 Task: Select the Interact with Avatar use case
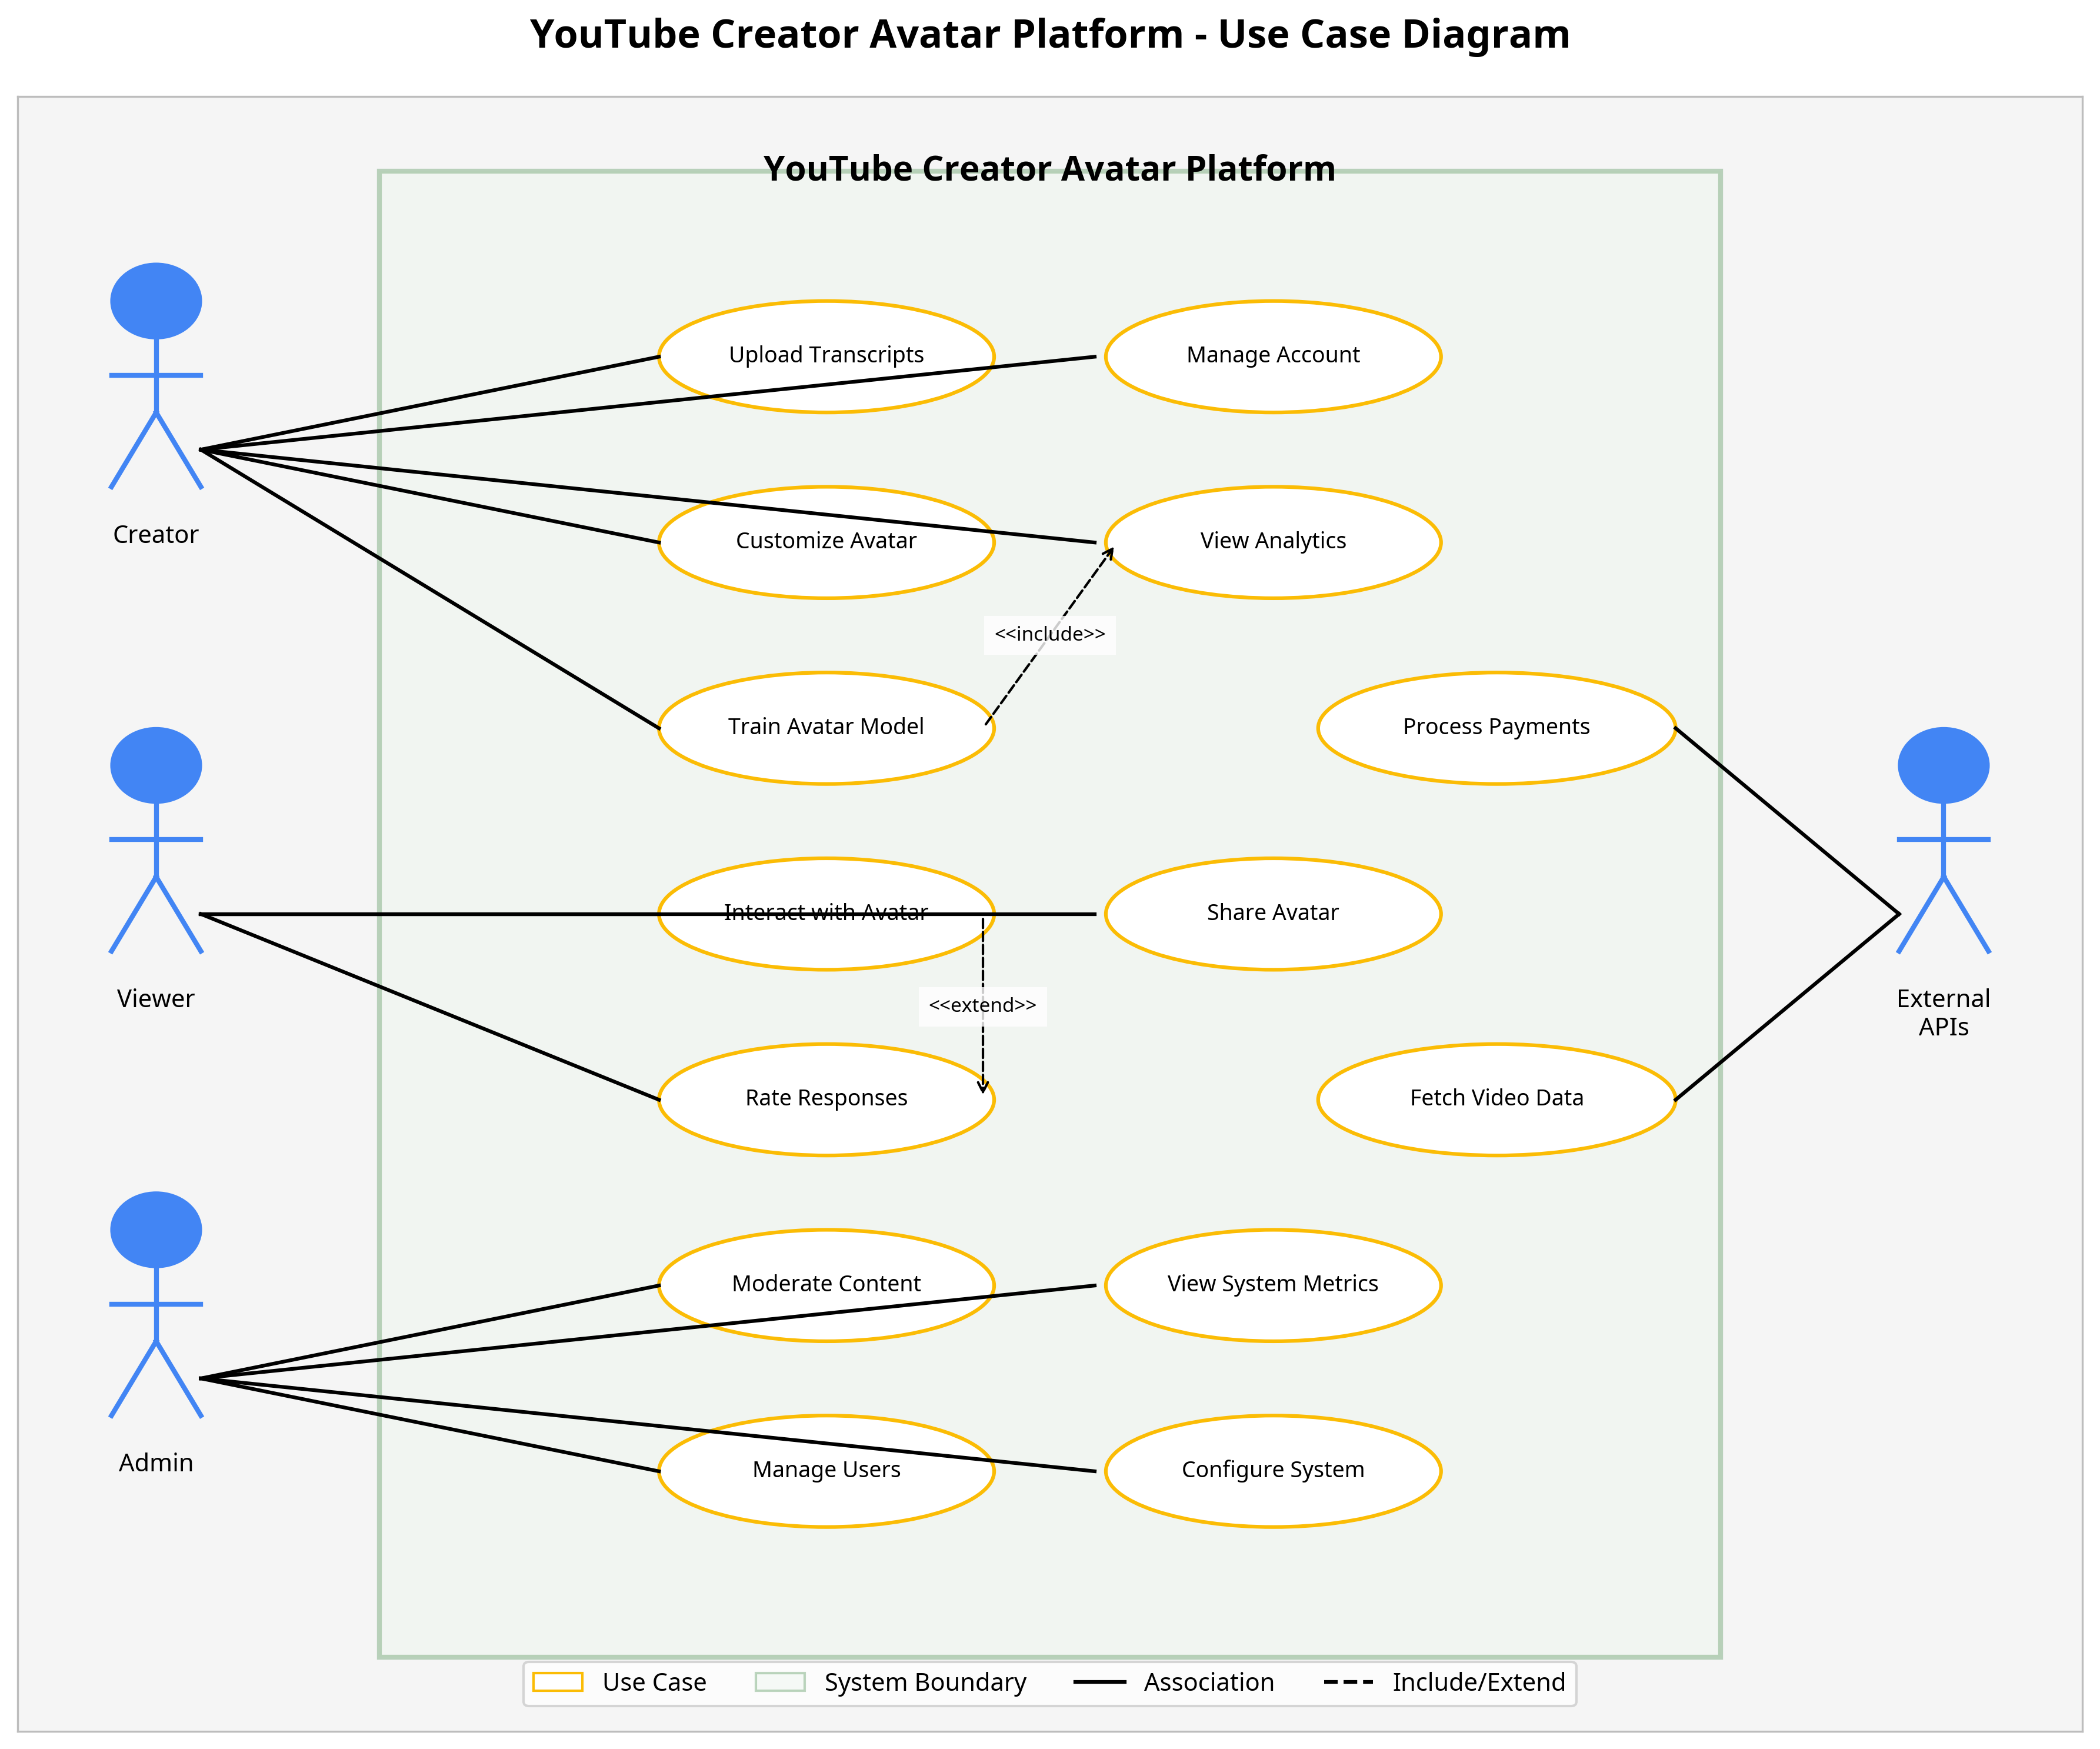pos(826,913)
